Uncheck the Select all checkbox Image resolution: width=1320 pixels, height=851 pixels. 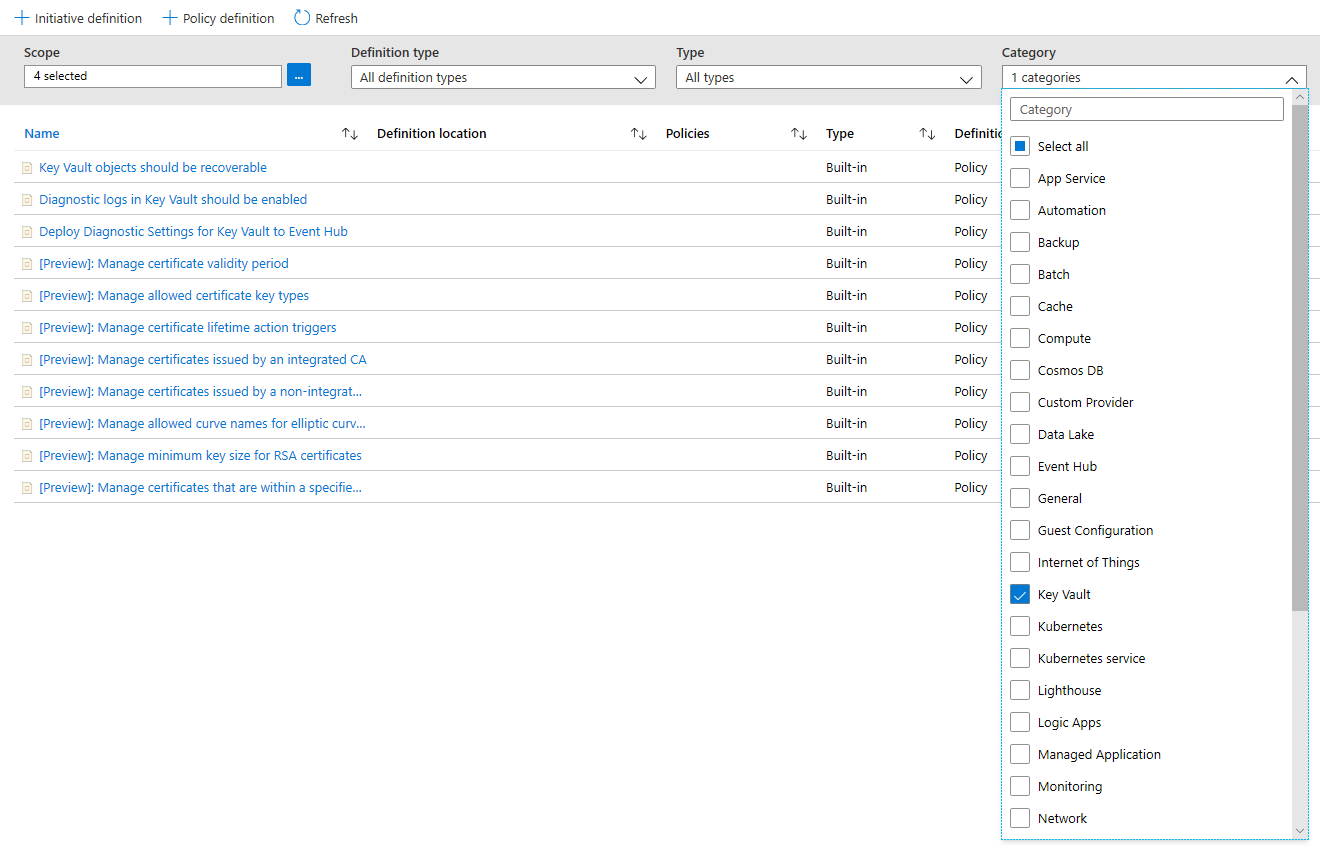point(1019,145)
